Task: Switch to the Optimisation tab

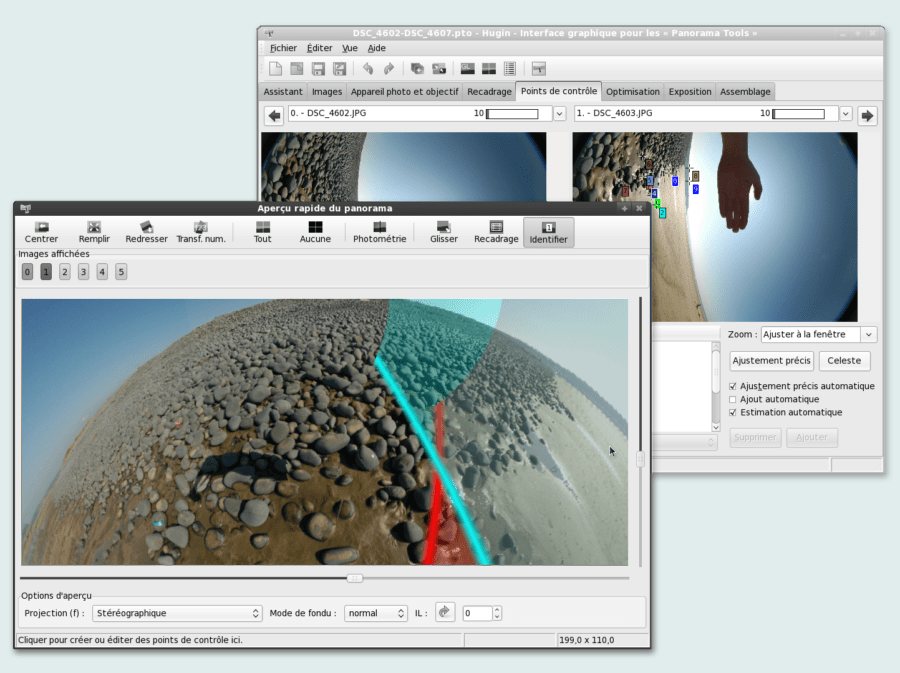Action: tap(632, 92)
